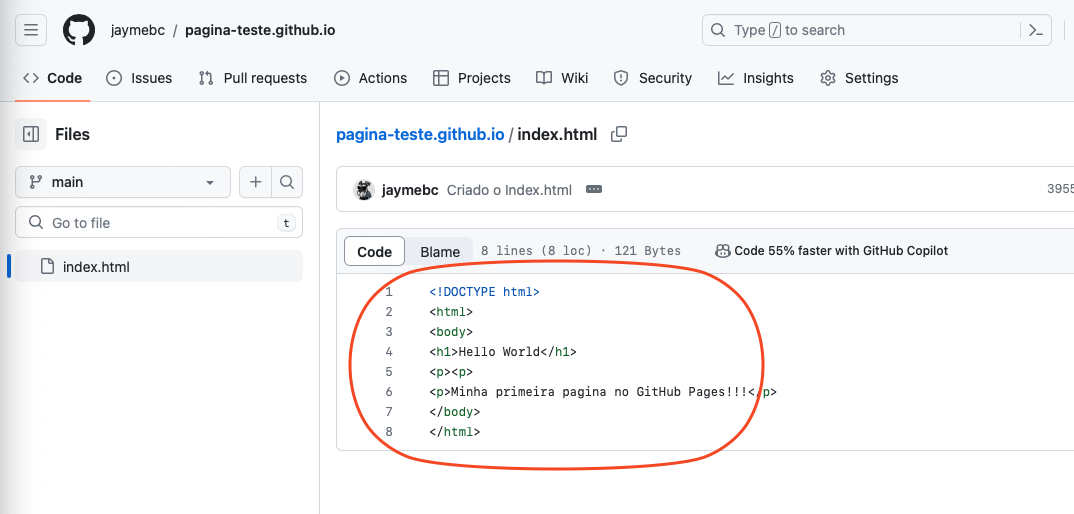Click the add file plus icon
Viewport: 1074px width, 514px height.
point(256,182)
